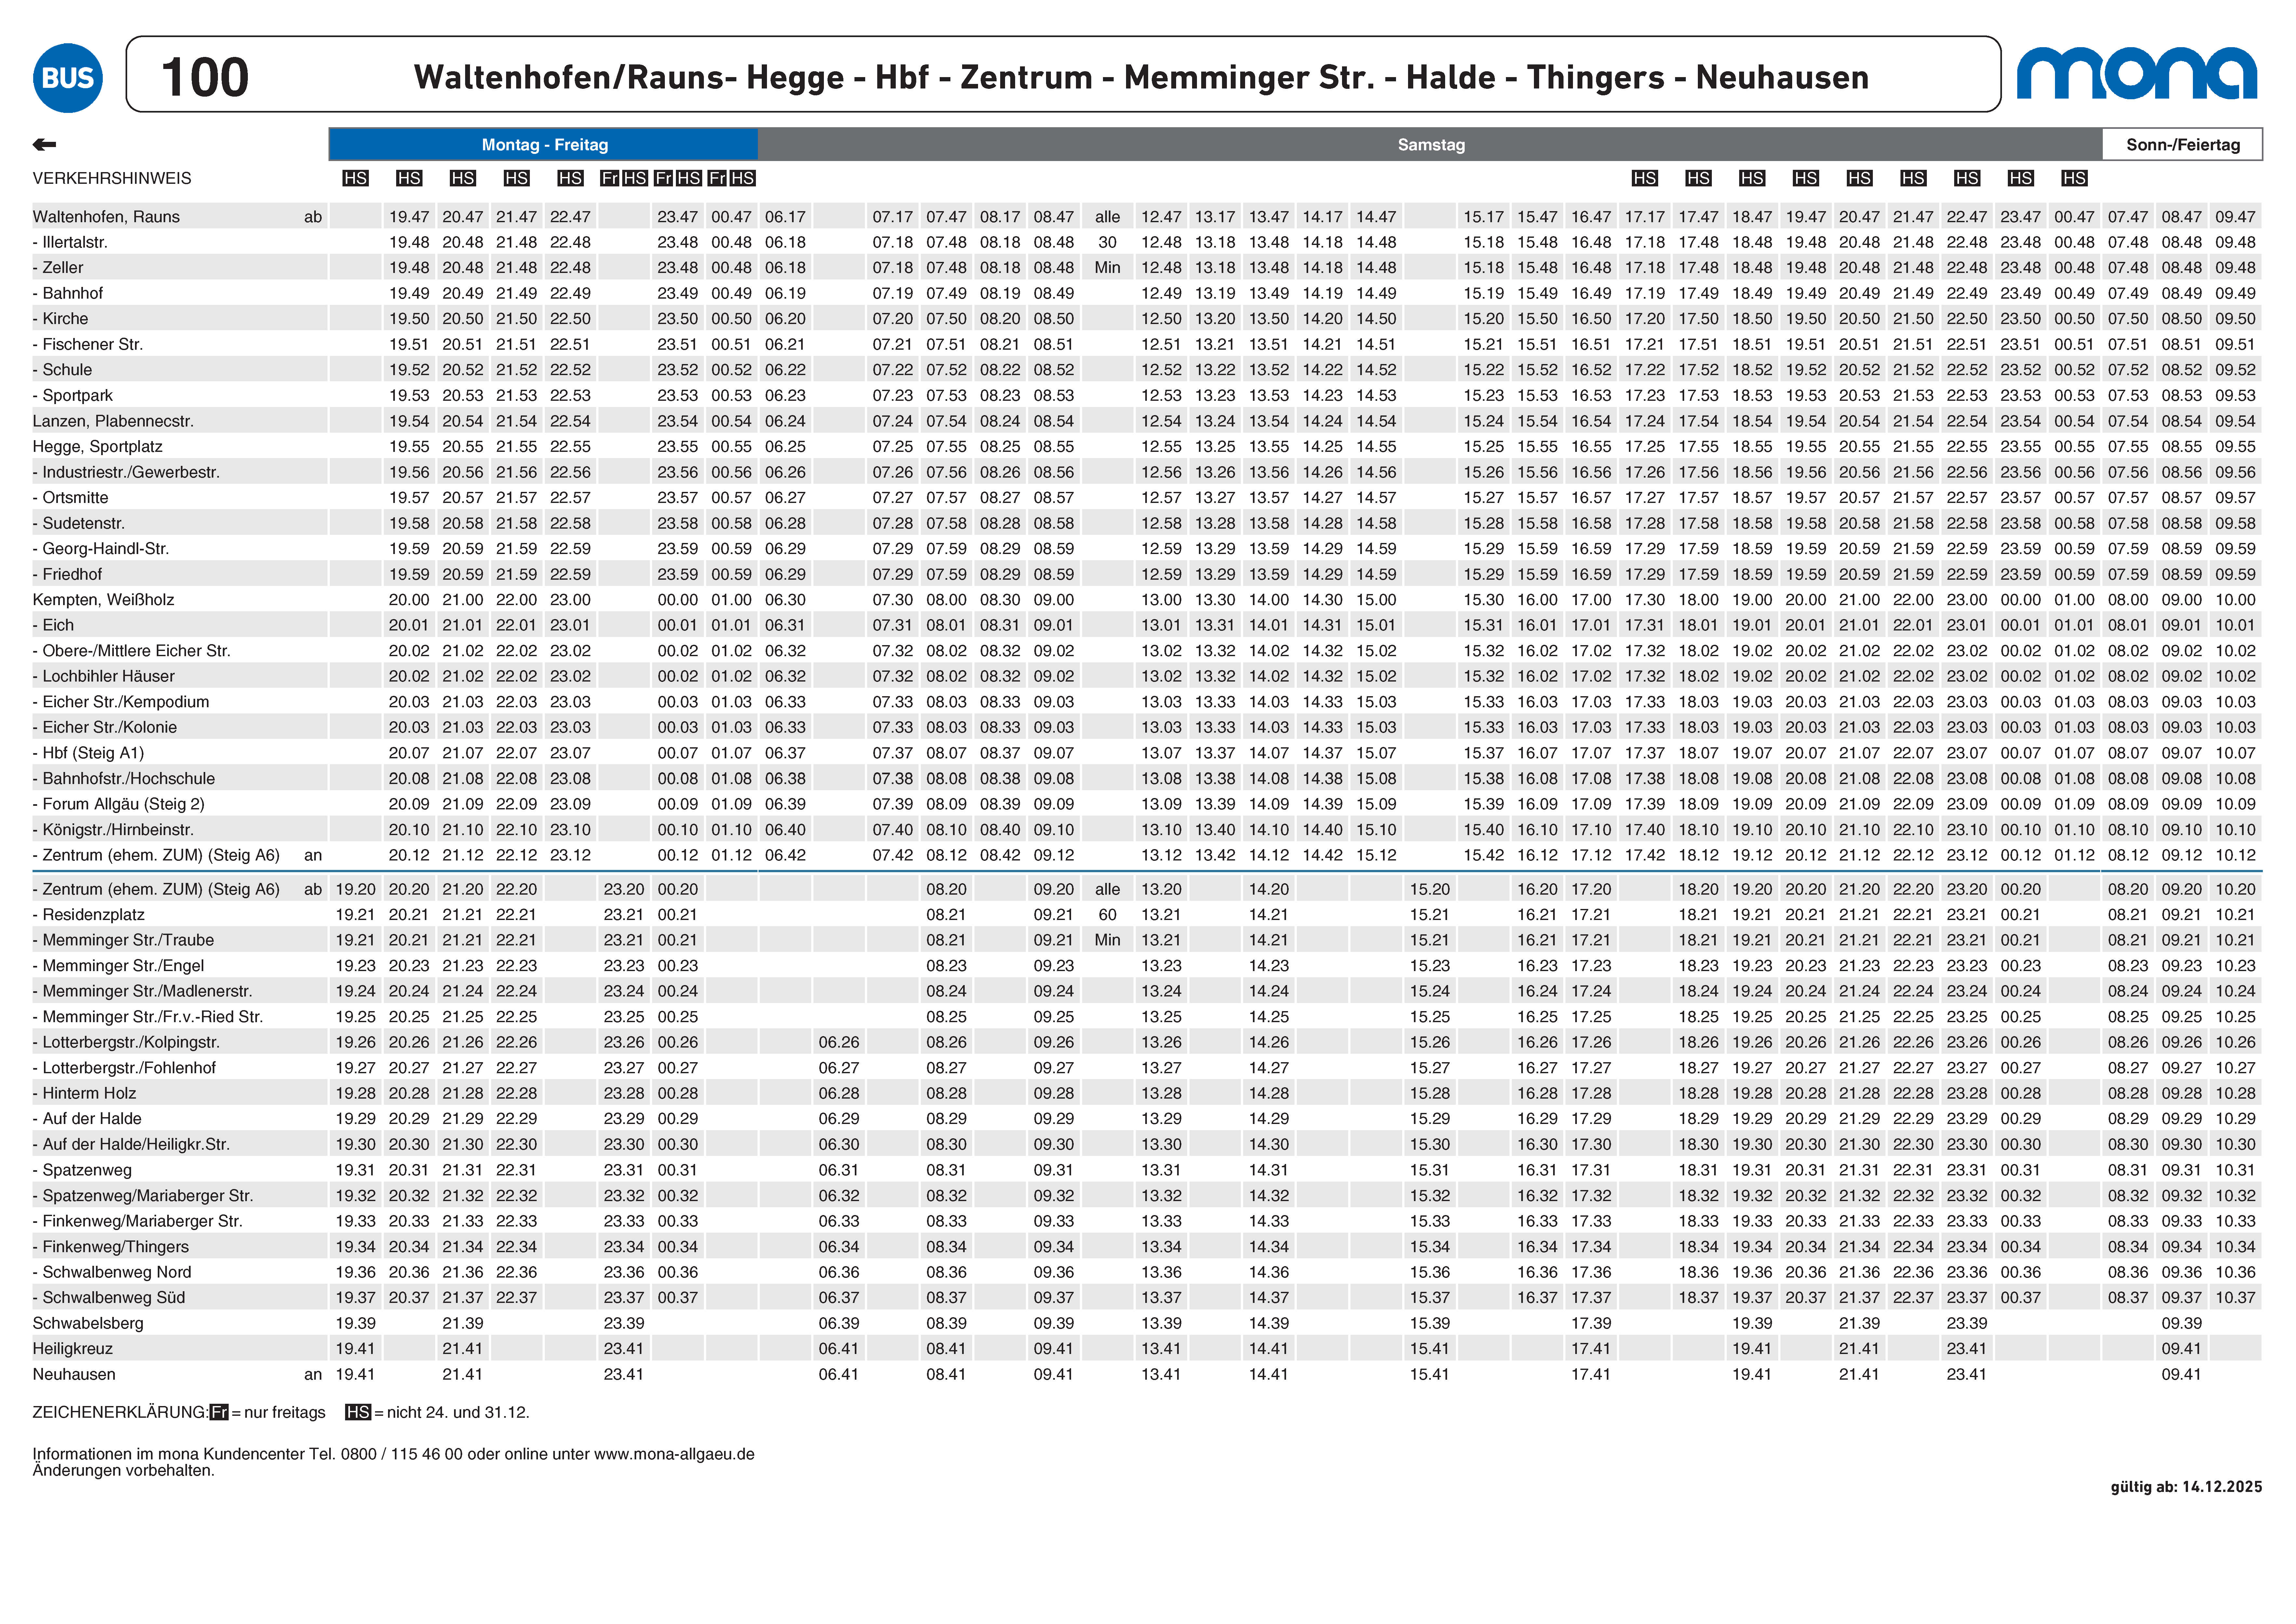Click the left-pointing direction arrow

(44, 145)
